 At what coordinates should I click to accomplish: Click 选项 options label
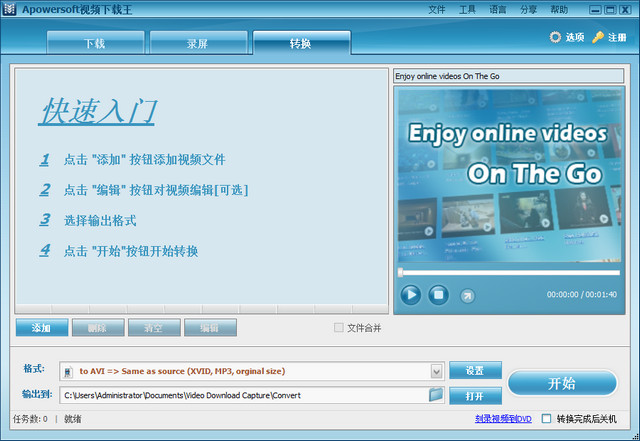tap(575, 38)
